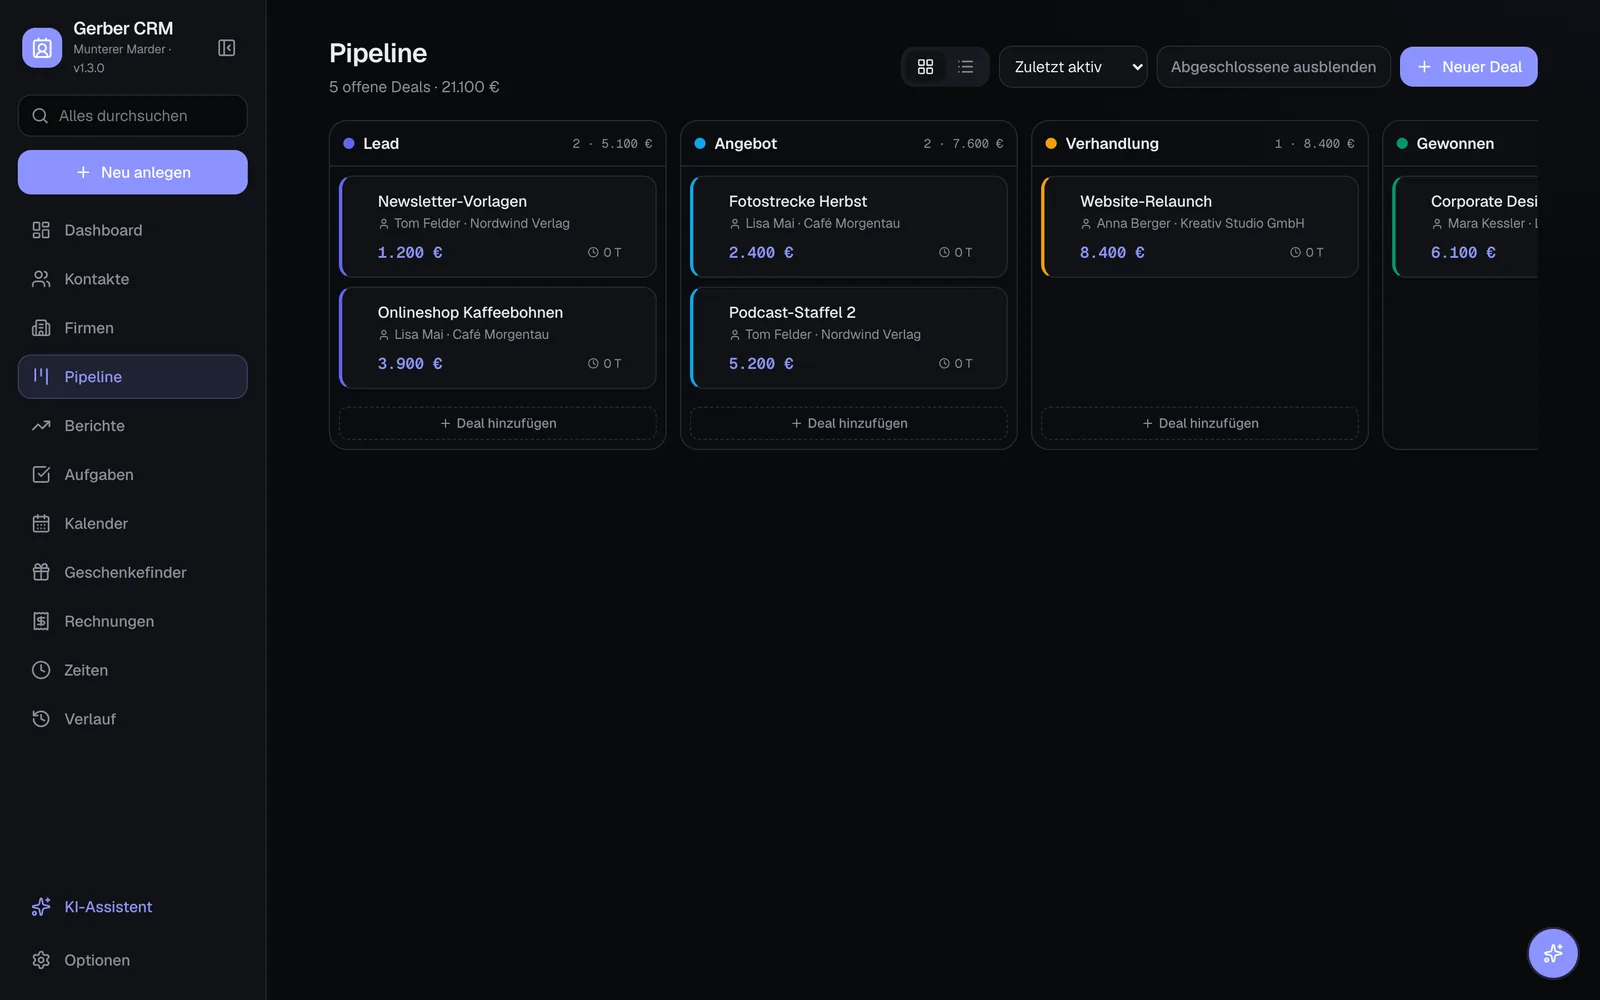The height and width of the screenshot is (1000, 1600).
Task: Add a deal to the Lead column
Action: coord(498,423)
